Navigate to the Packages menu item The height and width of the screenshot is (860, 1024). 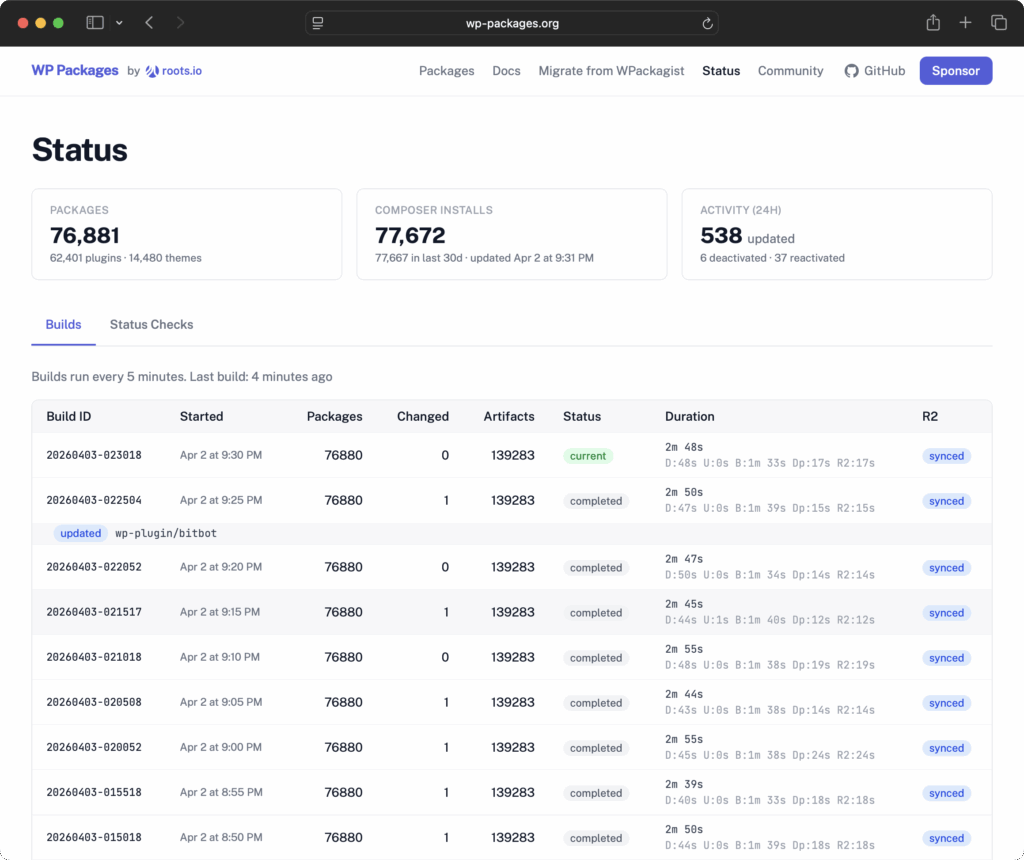[x=446, y=71]
